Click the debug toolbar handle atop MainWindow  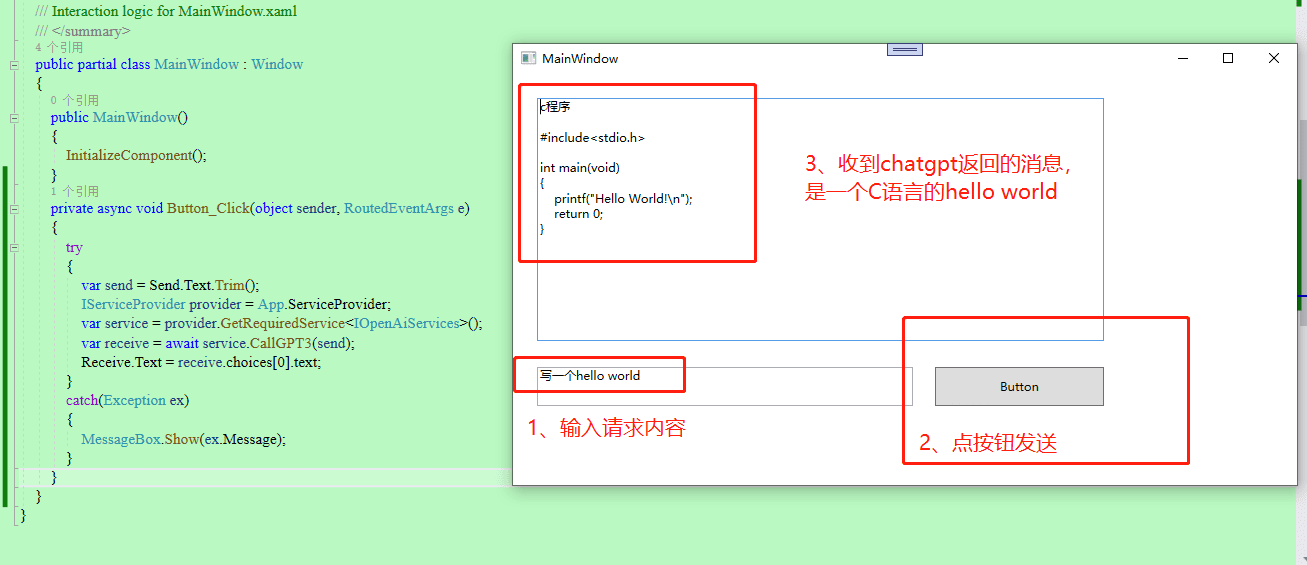pos(904,50)
